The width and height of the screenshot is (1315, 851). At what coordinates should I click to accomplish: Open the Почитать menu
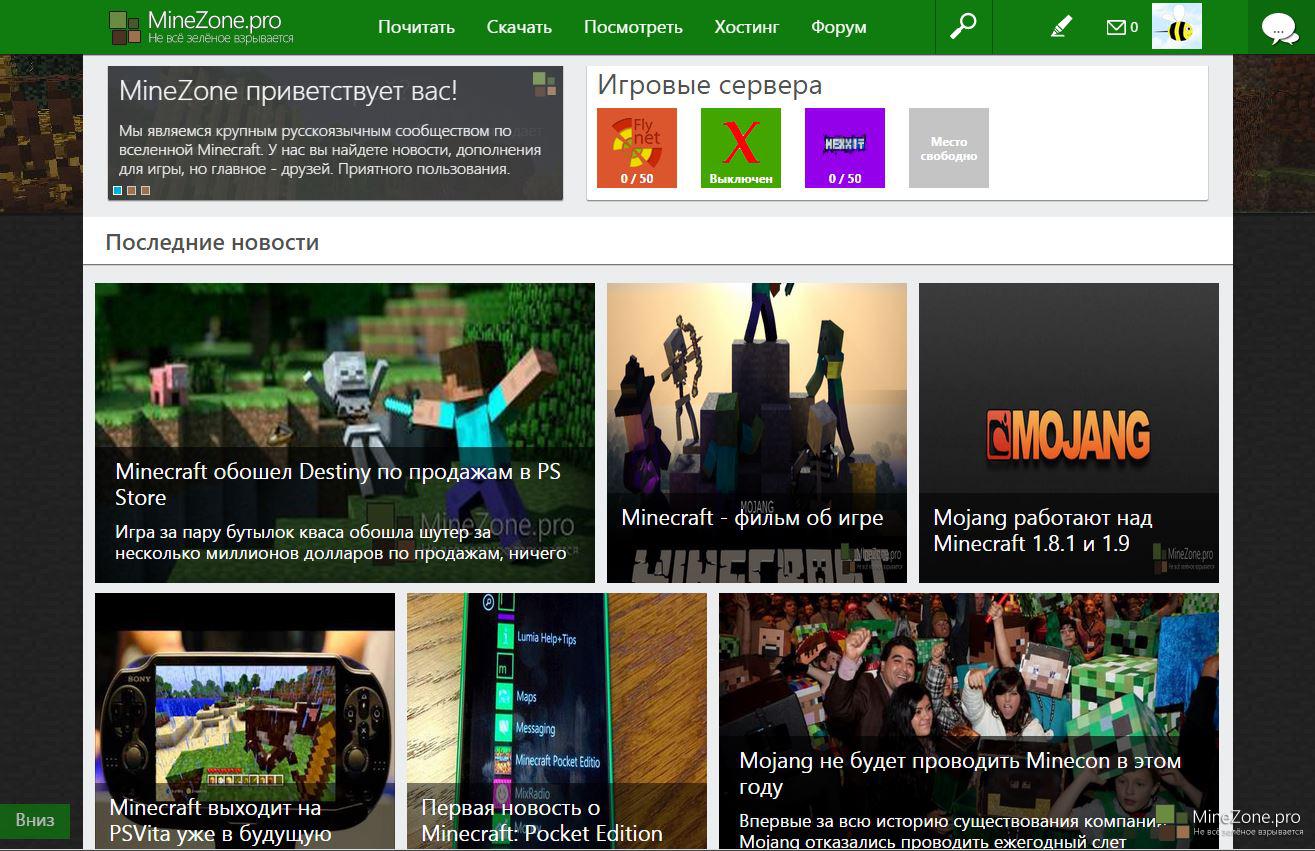tap(416, 27)
